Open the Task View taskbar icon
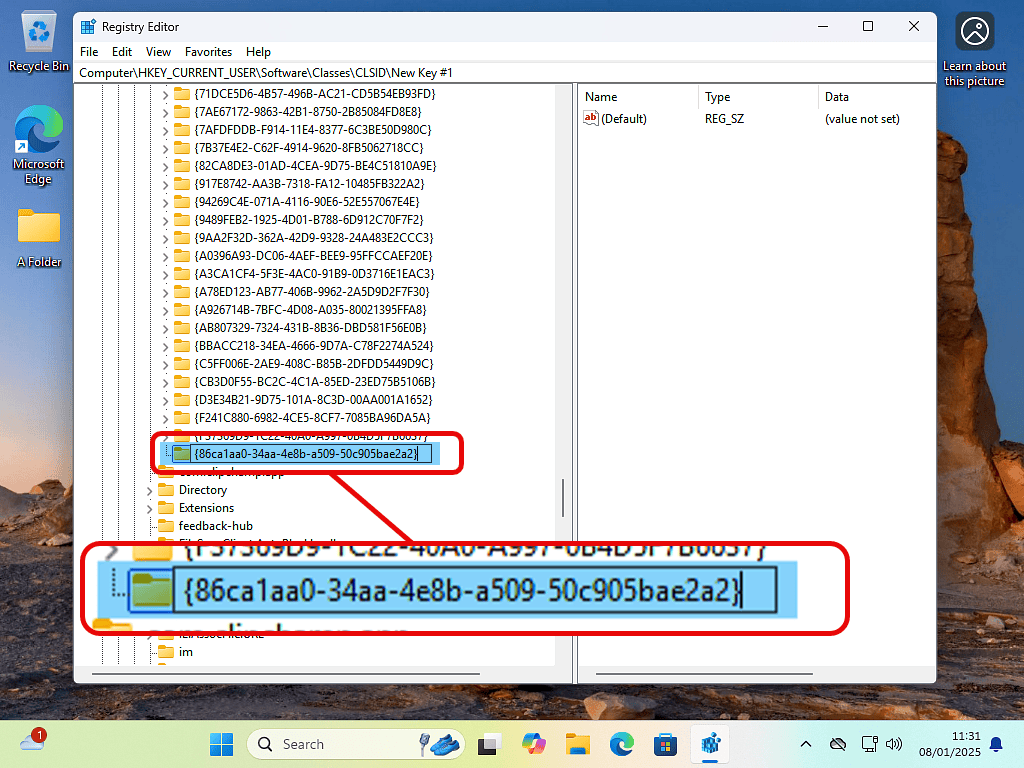1024x768 pixels. click(489, 744)
